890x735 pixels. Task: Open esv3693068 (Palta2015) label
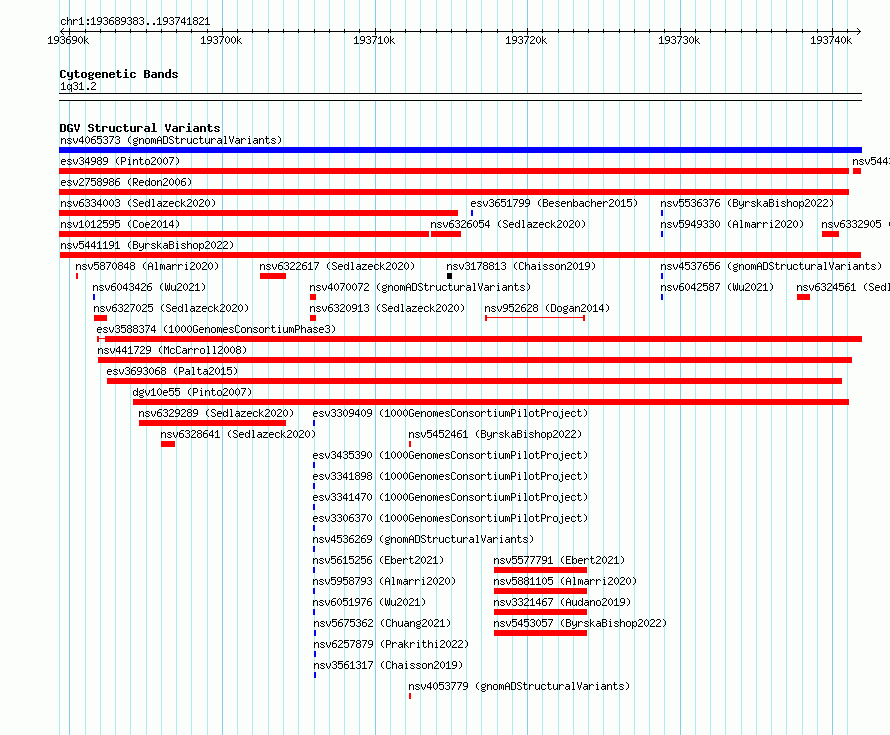click(172, 371)
